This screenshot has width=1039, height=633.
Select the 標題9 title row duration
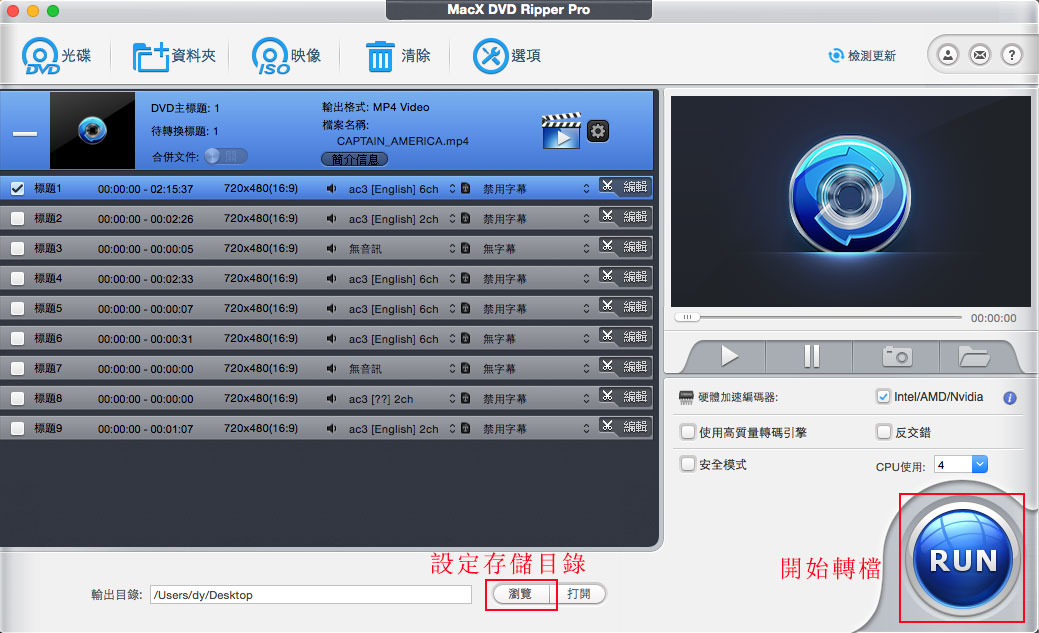tap(146, 429)
